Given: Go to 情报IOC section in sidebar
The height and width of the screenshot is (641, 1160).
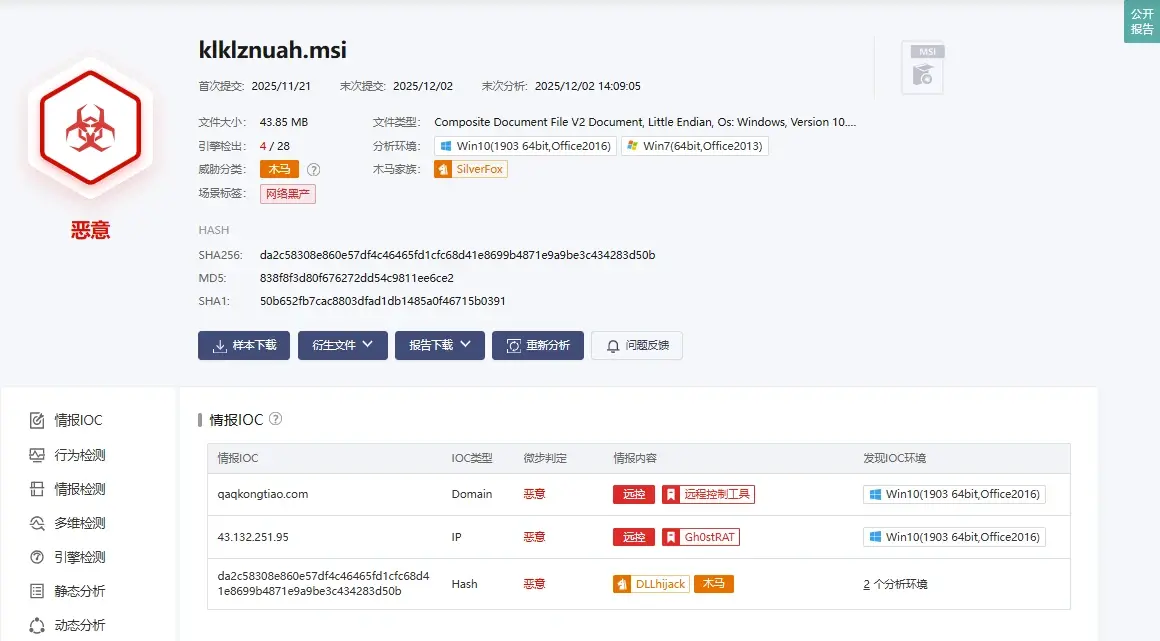Looking at the screenshot, I should (78, 420).
